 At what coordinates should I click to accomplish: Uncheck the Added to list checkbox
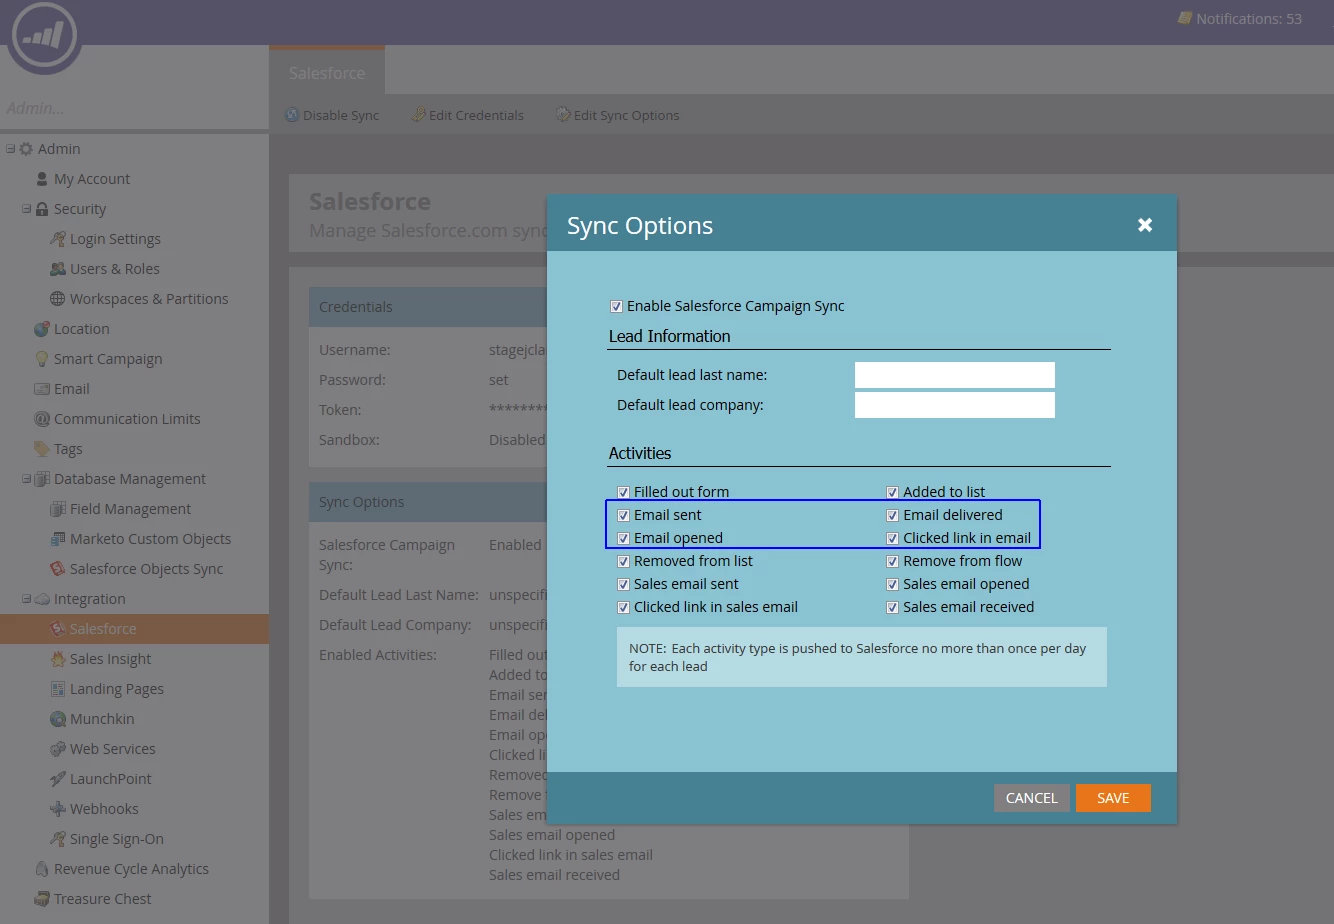click(x=892, y=493)
